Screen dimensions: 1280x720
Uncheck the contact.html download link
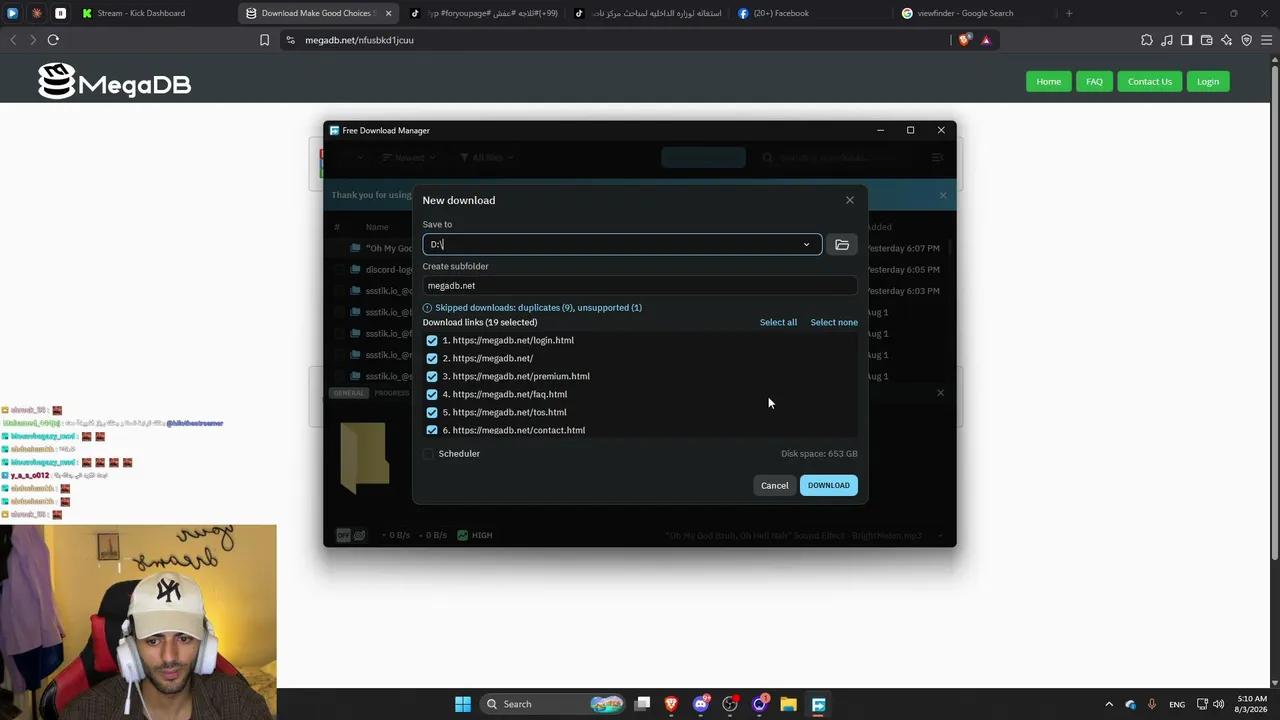432,430
